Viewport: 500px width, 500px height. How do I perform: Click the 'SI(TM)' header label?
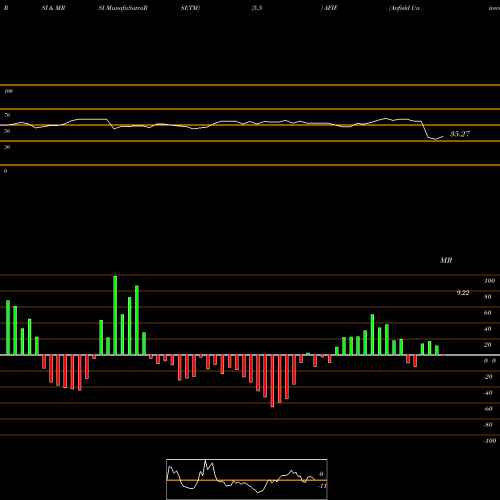coord(190,8)
